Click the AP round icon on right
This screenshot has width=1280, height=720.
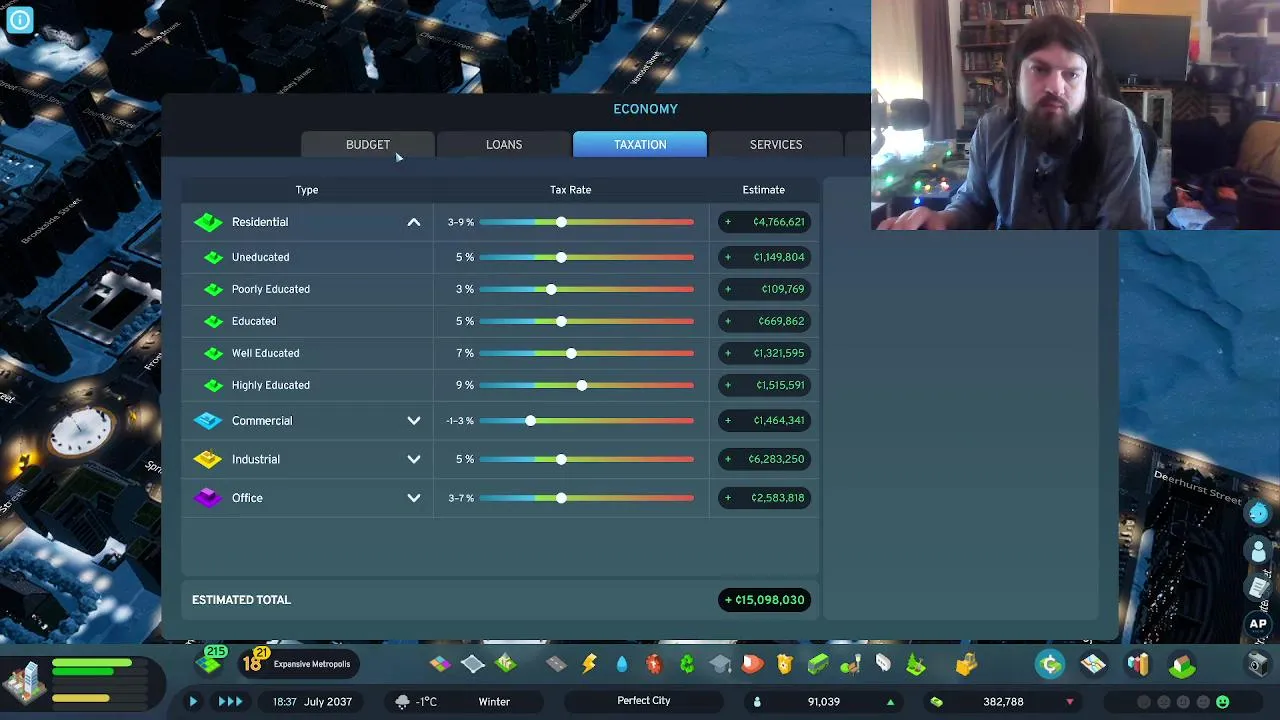click(1258, 624)
